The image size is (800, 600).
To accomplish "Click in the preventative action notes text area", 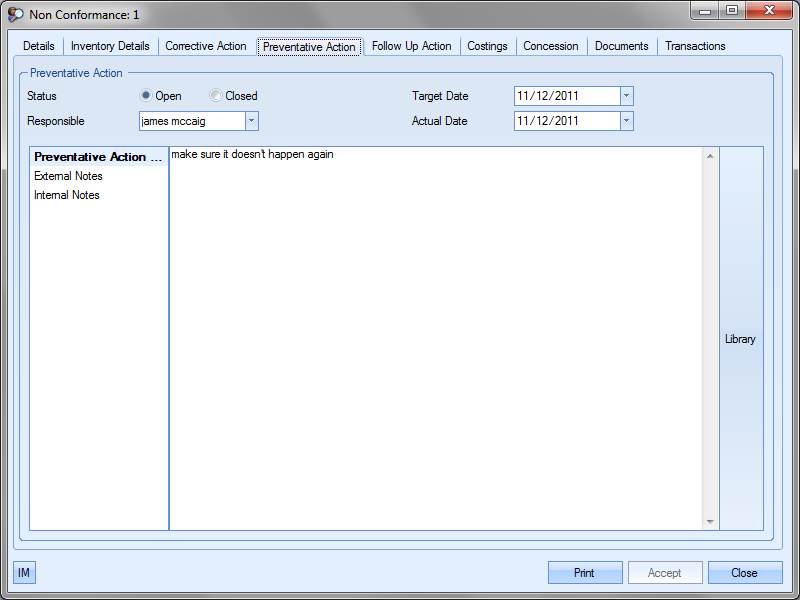I will click(436, 339).
